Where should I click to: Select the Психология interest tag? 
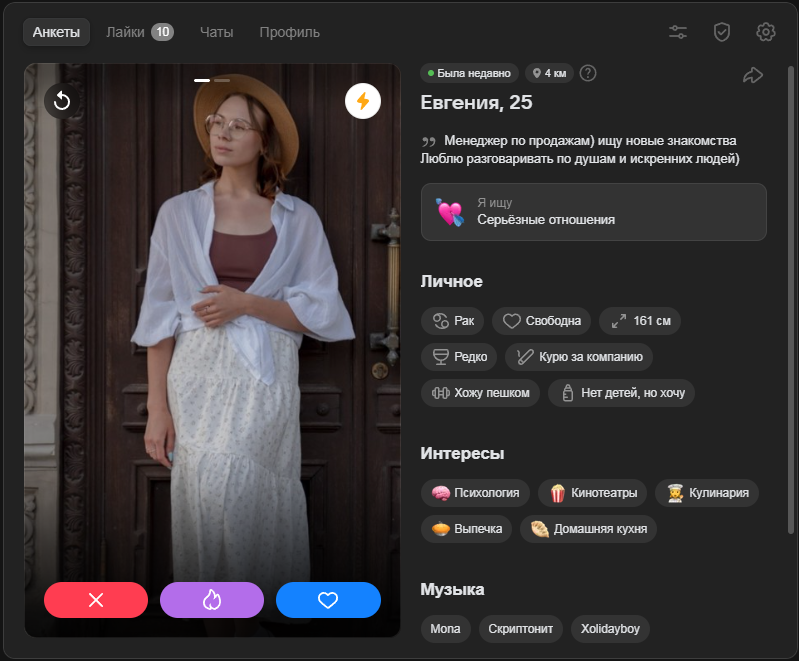click(475, 493)
